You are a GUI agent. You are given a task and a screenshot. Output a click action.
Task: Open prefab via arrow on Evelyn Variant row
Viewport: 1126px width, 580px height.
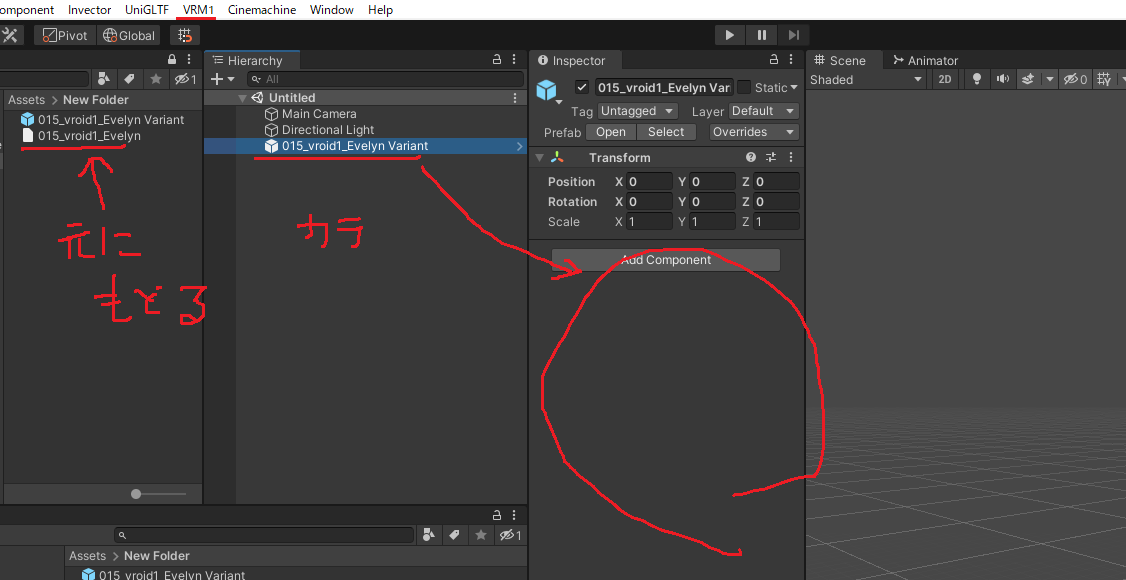pos(520,146)
